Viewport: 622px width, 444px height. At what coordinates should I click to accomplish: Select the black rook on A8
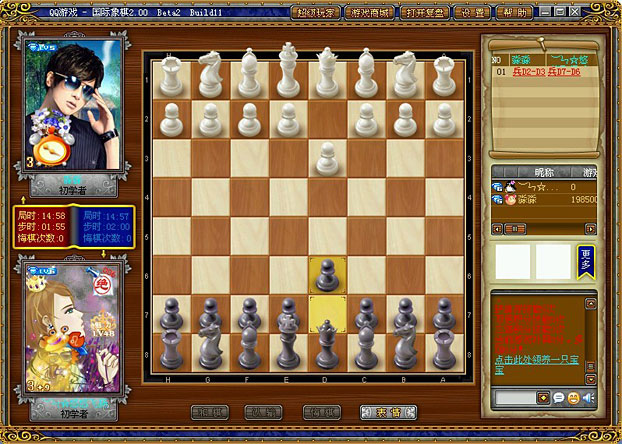tap(444, 349)
